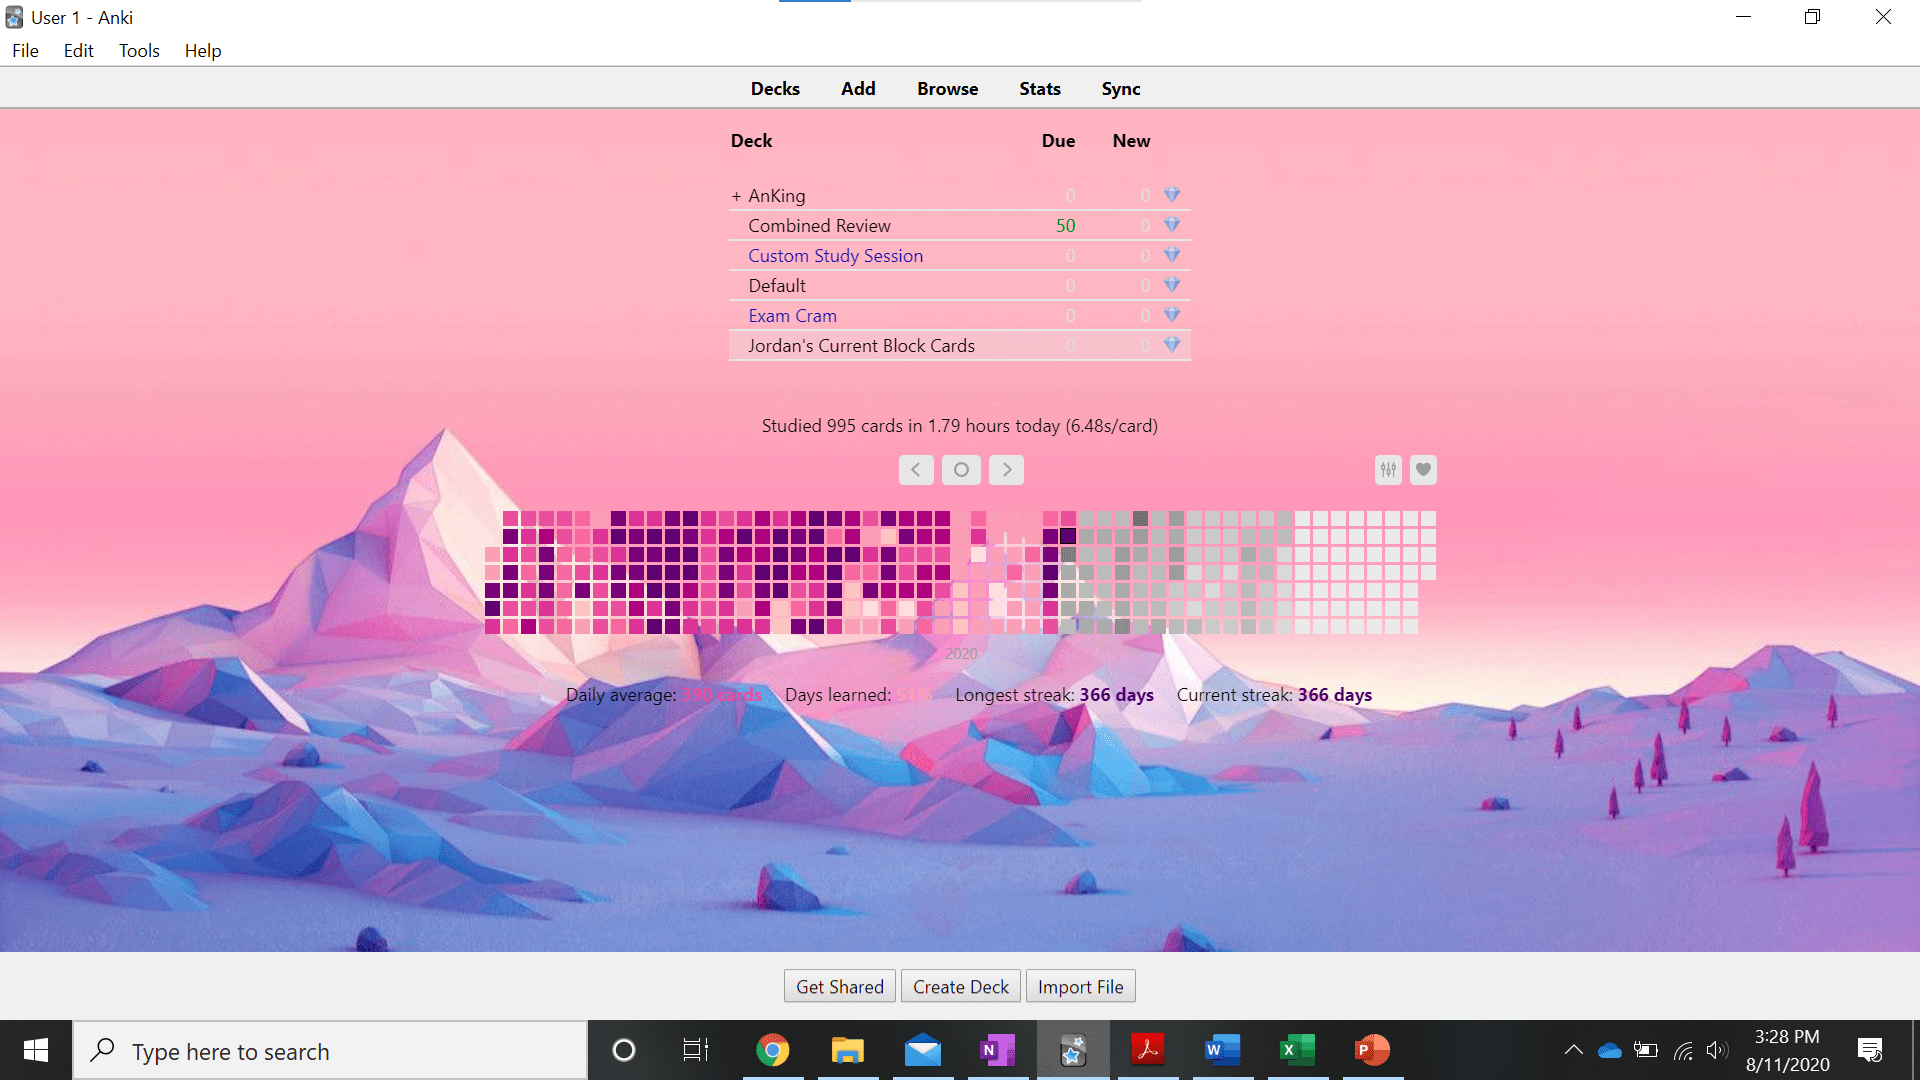The width and height of the screenshot is (1920, 1080).
Task: Click heatmap options sliders icon
Action: 1388,470
